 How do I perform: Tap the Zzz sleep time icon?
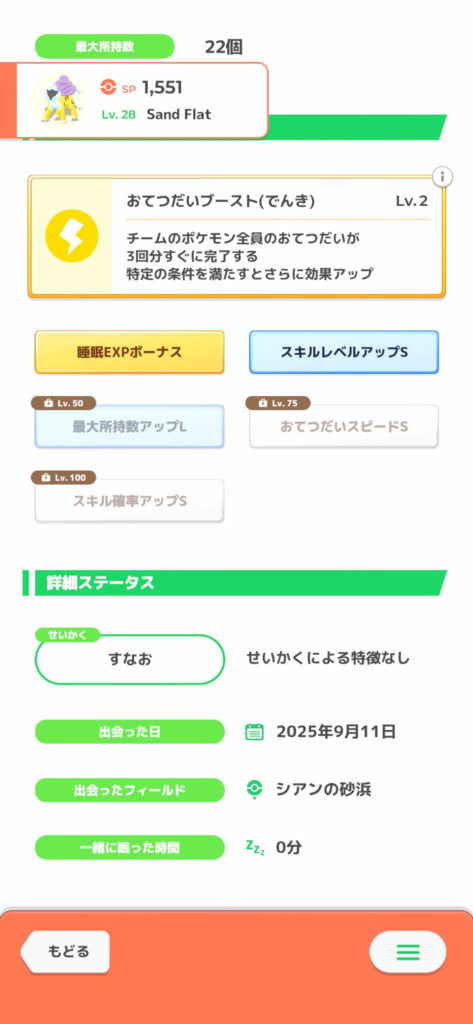(x=255, y=848)
